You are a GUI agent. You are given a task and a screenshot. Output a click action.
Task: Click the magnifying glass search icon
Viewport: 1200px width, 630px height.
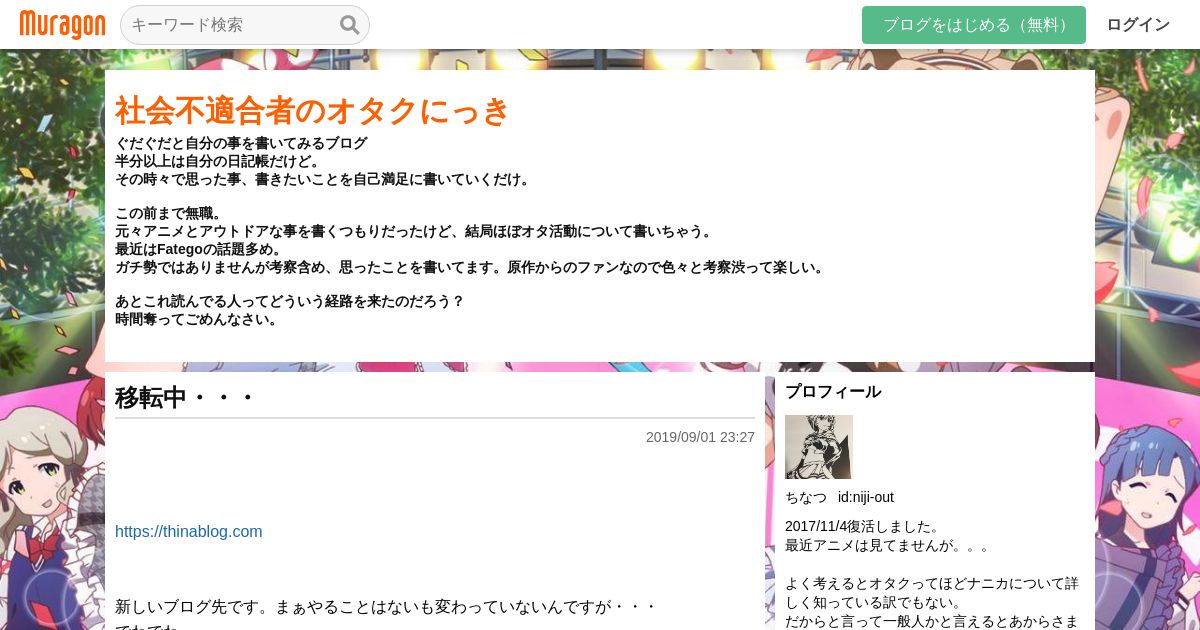click(349, 25)
